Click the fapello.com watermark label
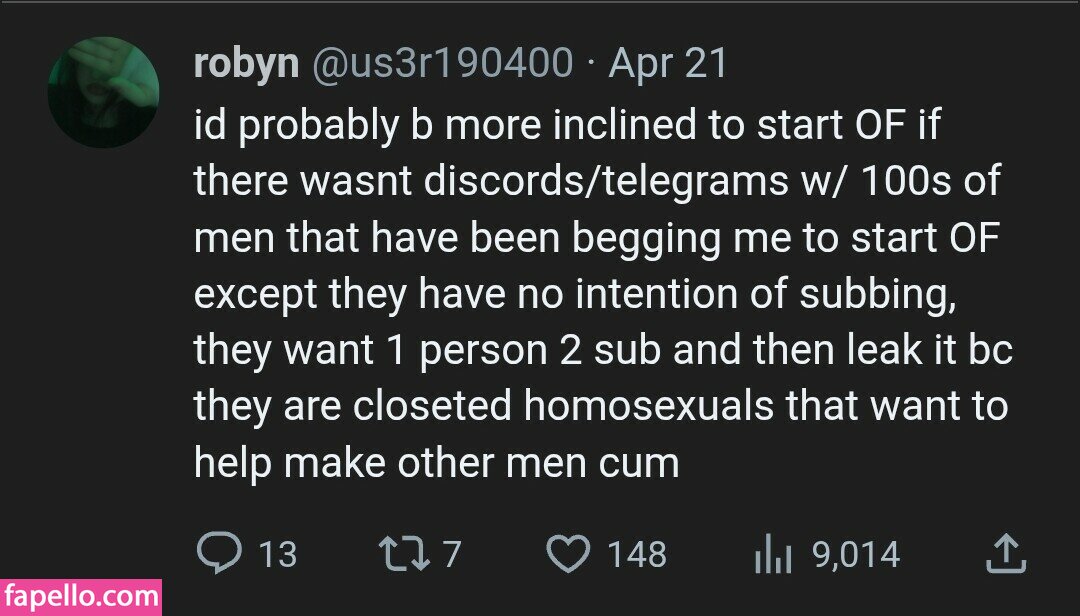 (80, 598)
